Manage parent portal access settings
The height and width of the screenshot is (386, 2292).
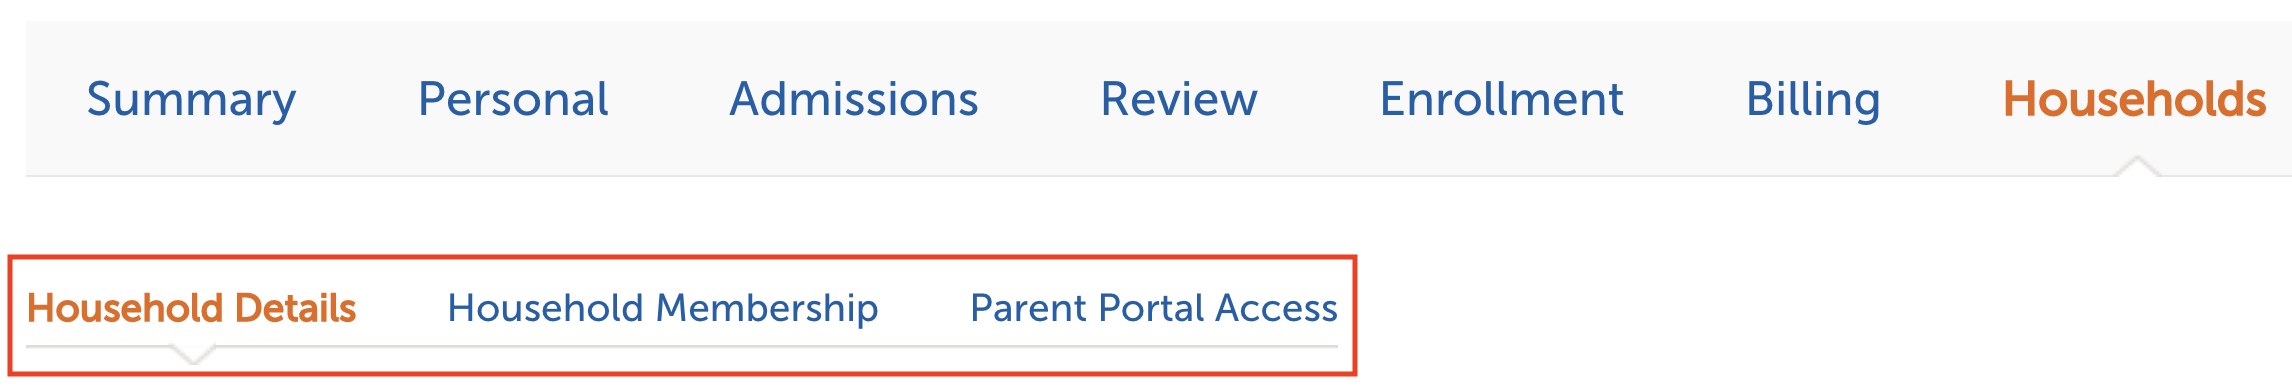coord(1154,308)
